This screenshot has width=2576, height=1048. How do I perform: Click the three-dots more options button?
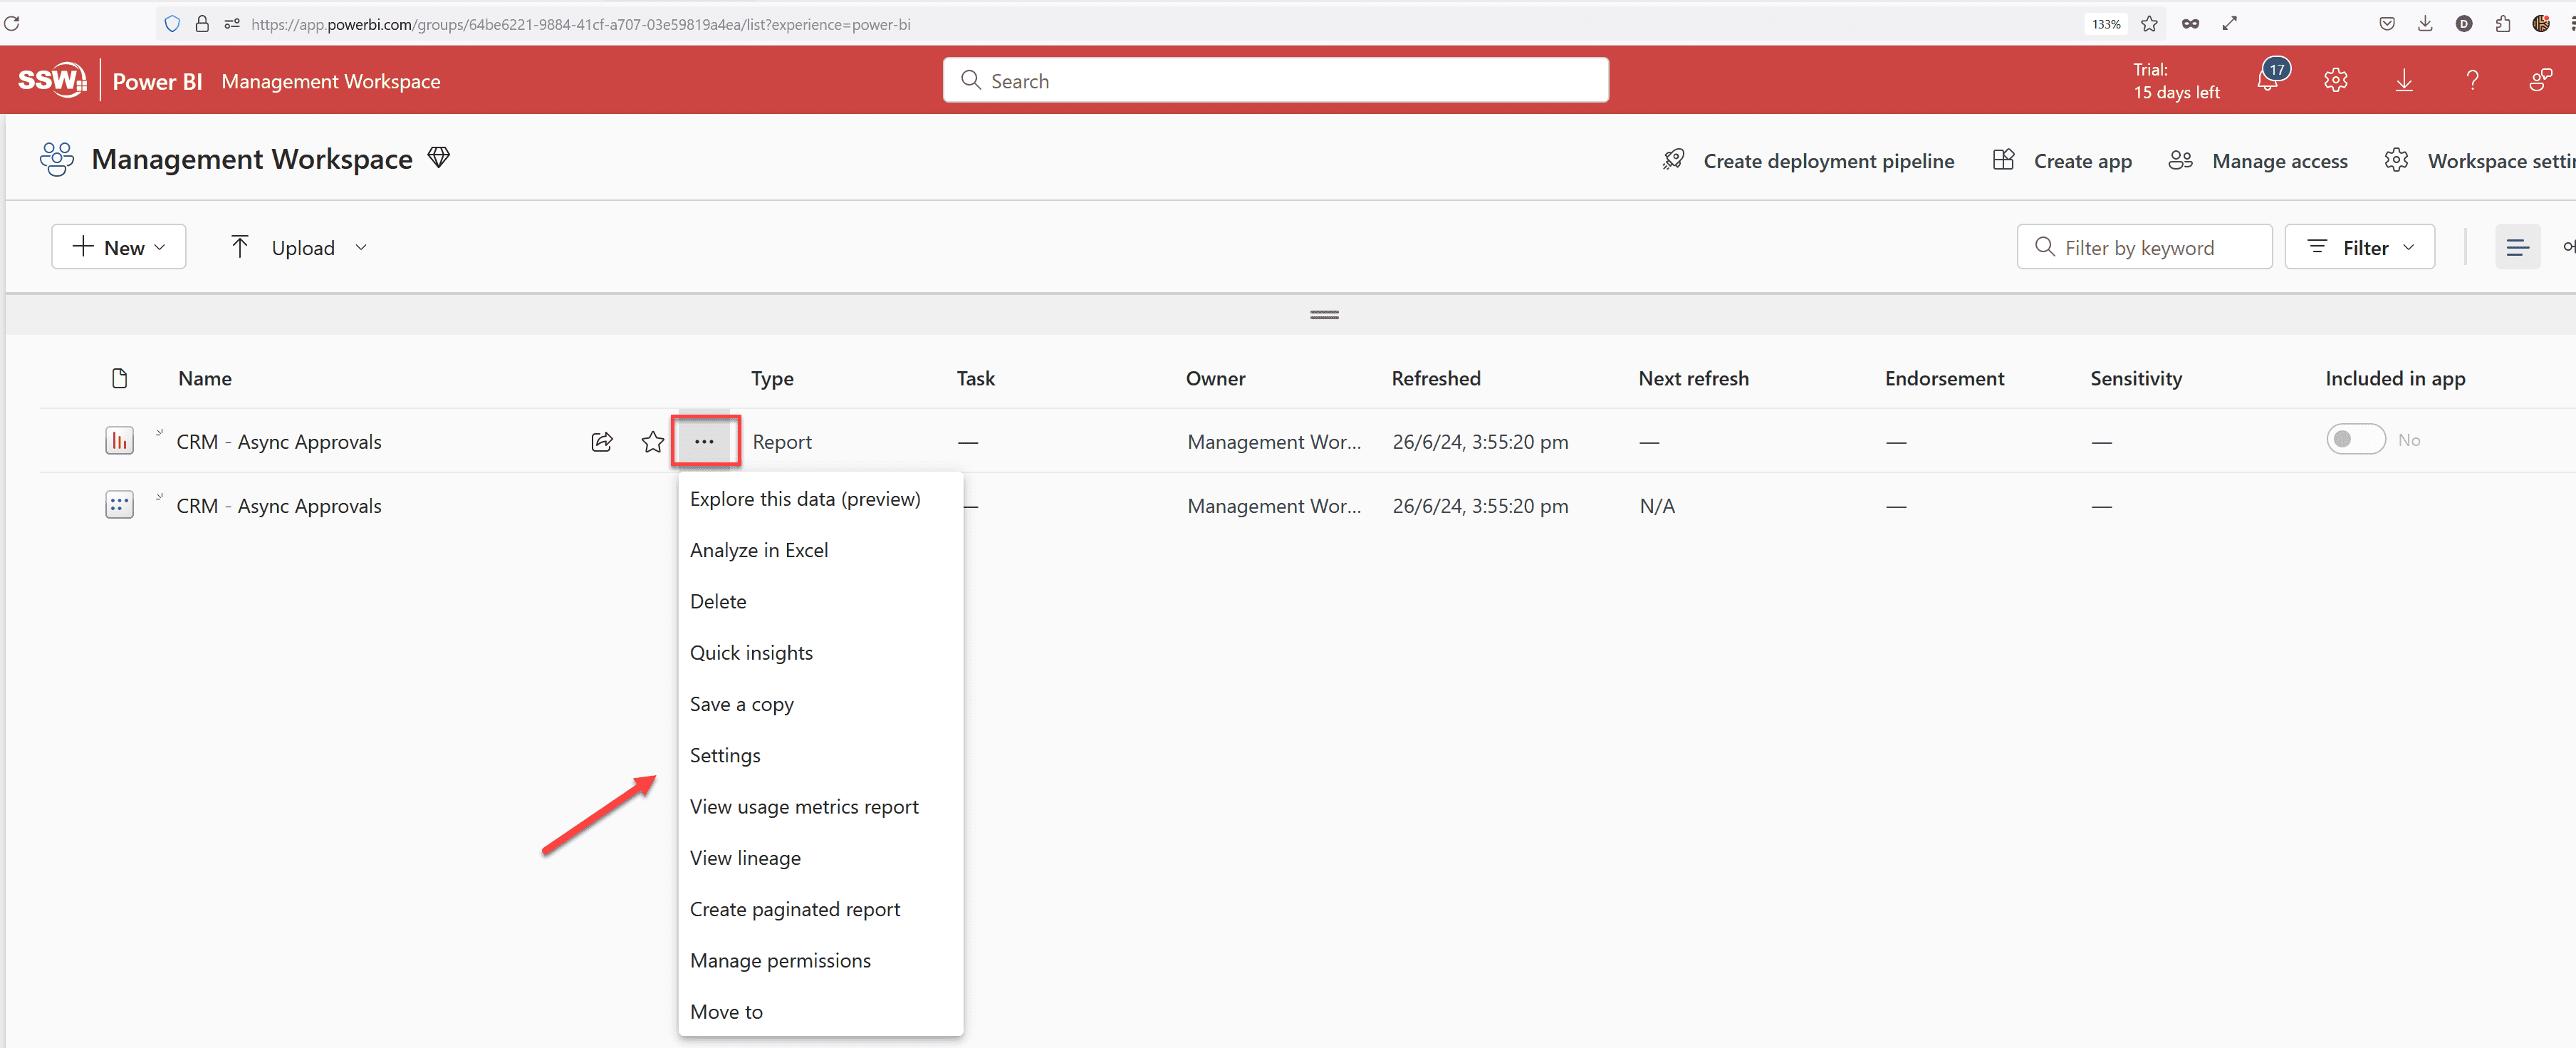(x=704, y=441)
